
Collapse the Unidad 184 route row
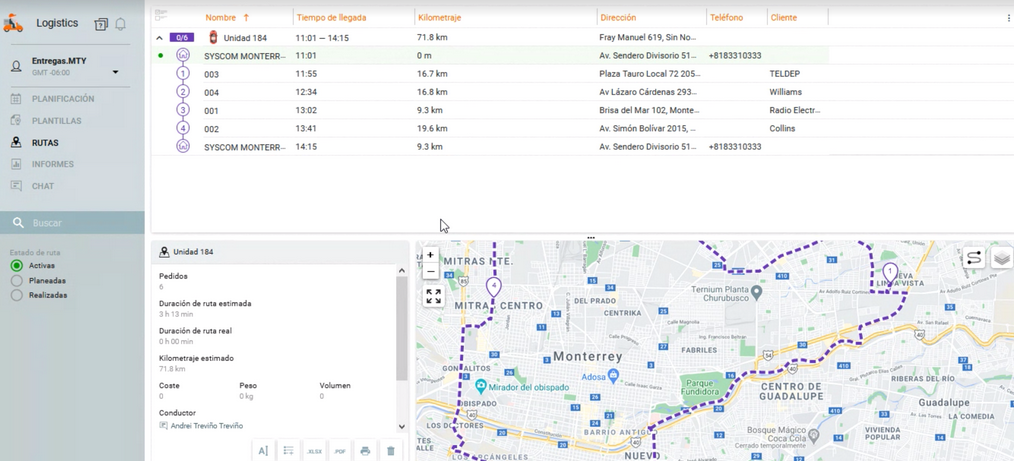point(160,38)
